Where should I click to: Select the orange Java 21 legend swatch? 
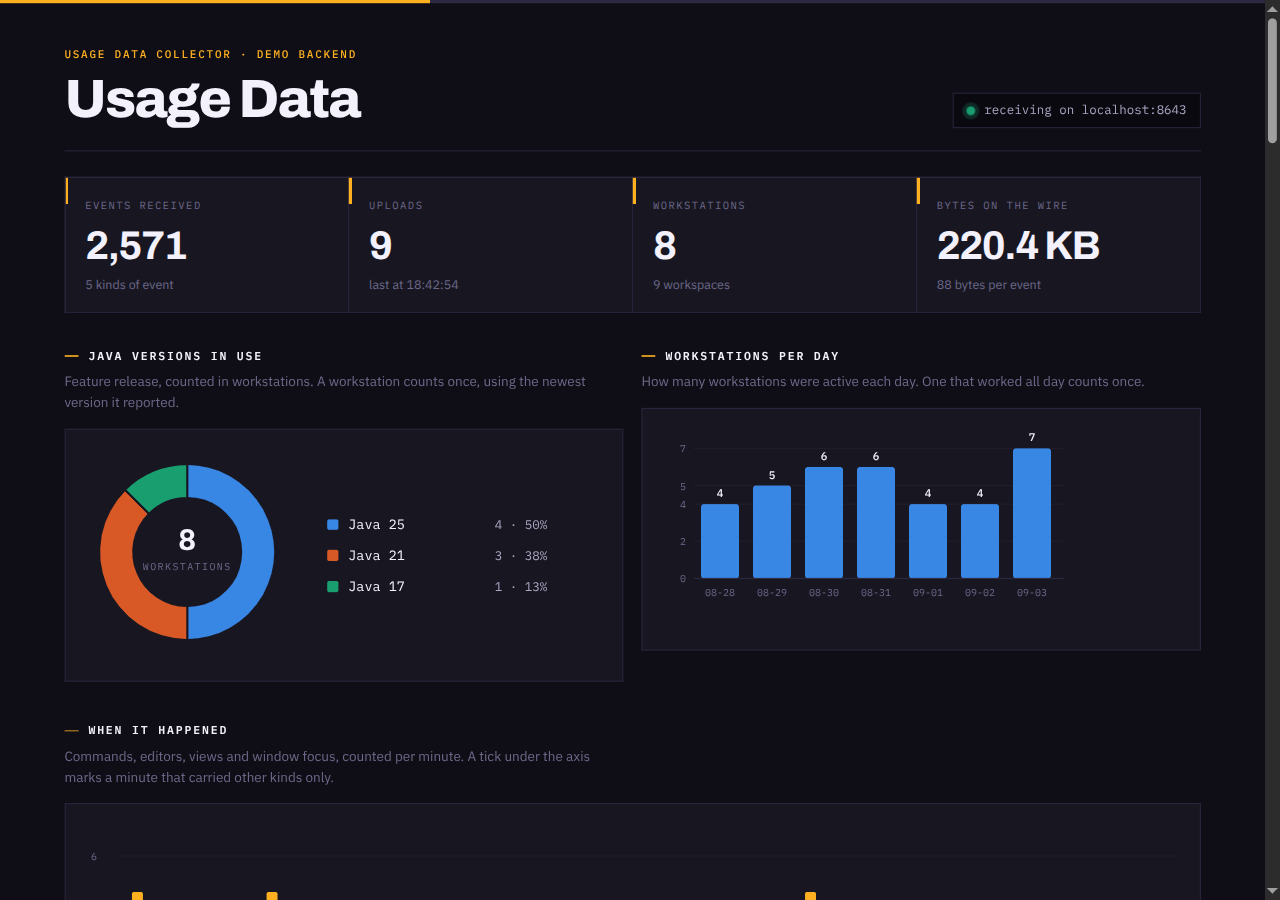click(x=333, y=556)
